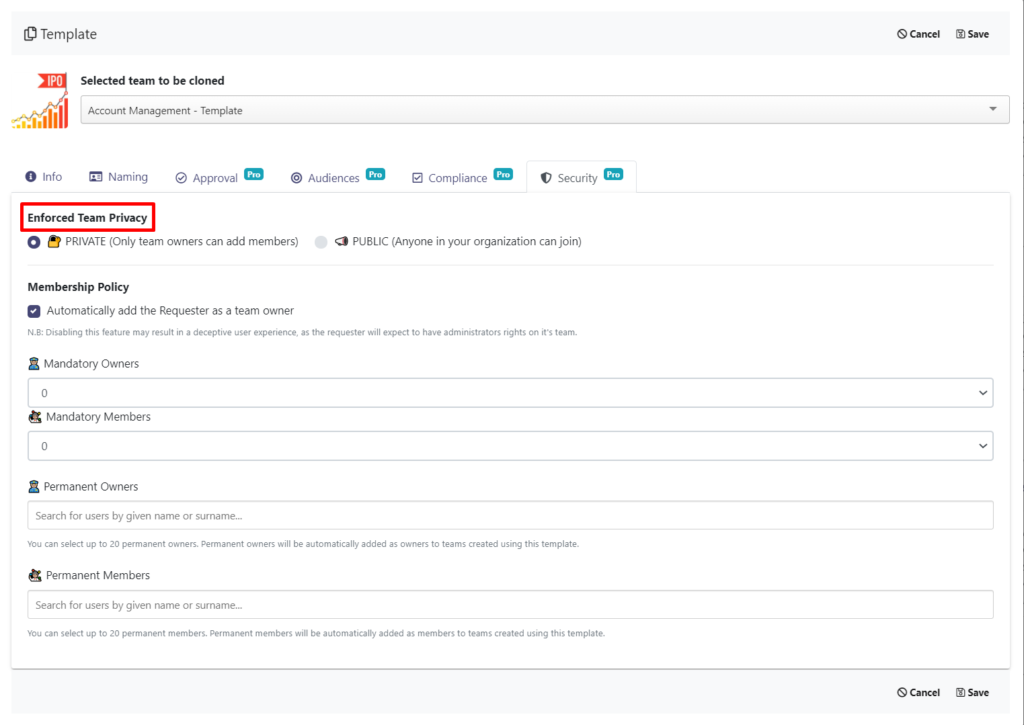Screen dimensions: 1024x725
Task: Click the Permanent Members person icon
Action: coord(35,575)
